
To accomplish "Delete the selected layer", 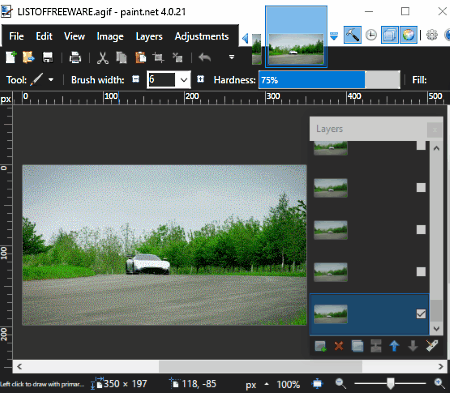I will [x=339, y=346].
